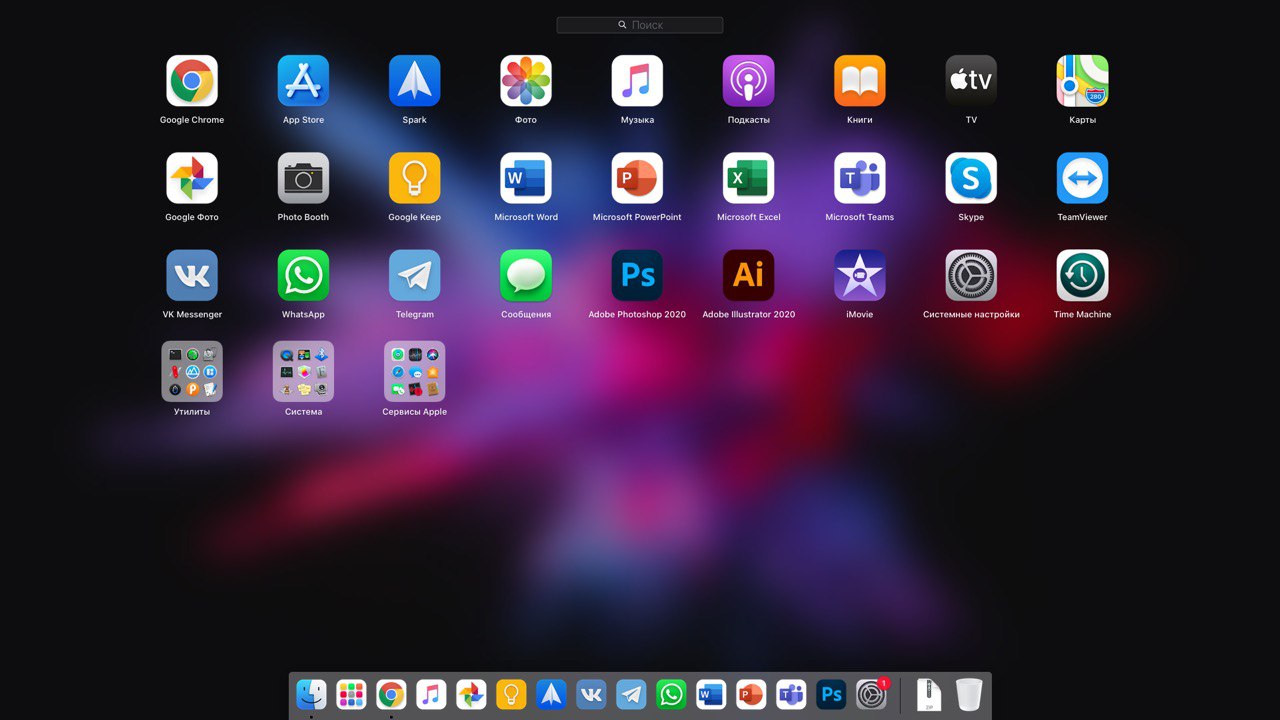The image size is (1280, 720).
Task: Open Photoshop from the Dock
Action: point(831,694)
